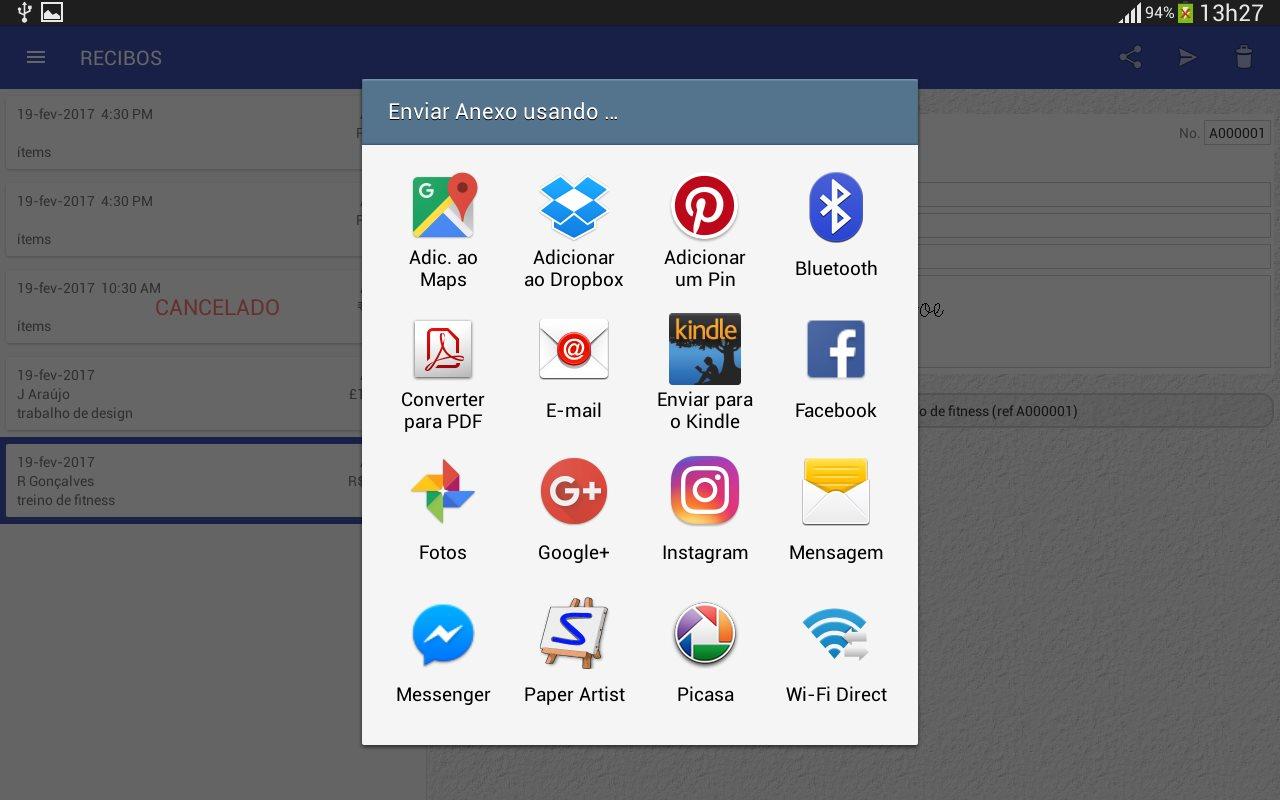Share the attachment using E-mail

[x=574, y=349]
